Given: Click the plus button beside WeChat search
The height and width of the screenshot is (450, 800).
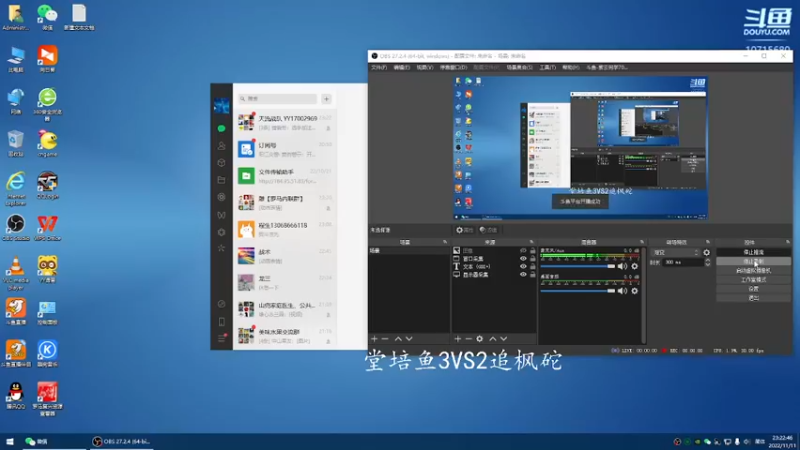Looking at the screenshot, I should pyautogui.click(x=327, y=99).
